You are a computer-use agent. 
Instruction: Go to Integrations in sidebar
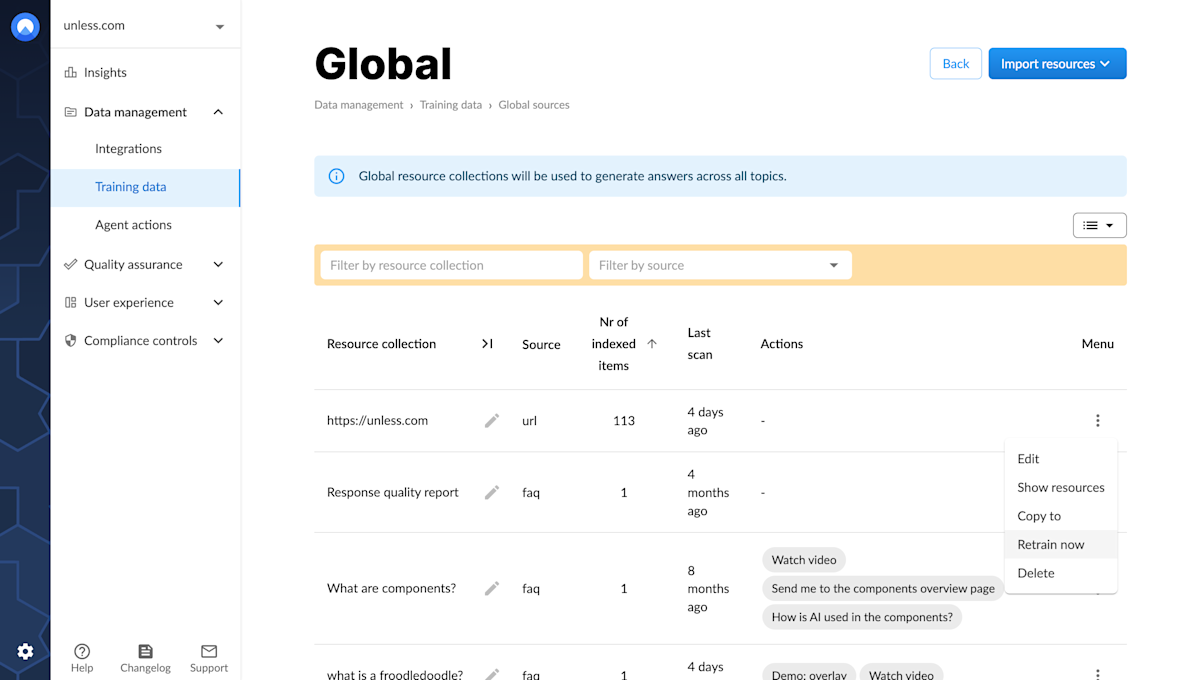(128, 149)
